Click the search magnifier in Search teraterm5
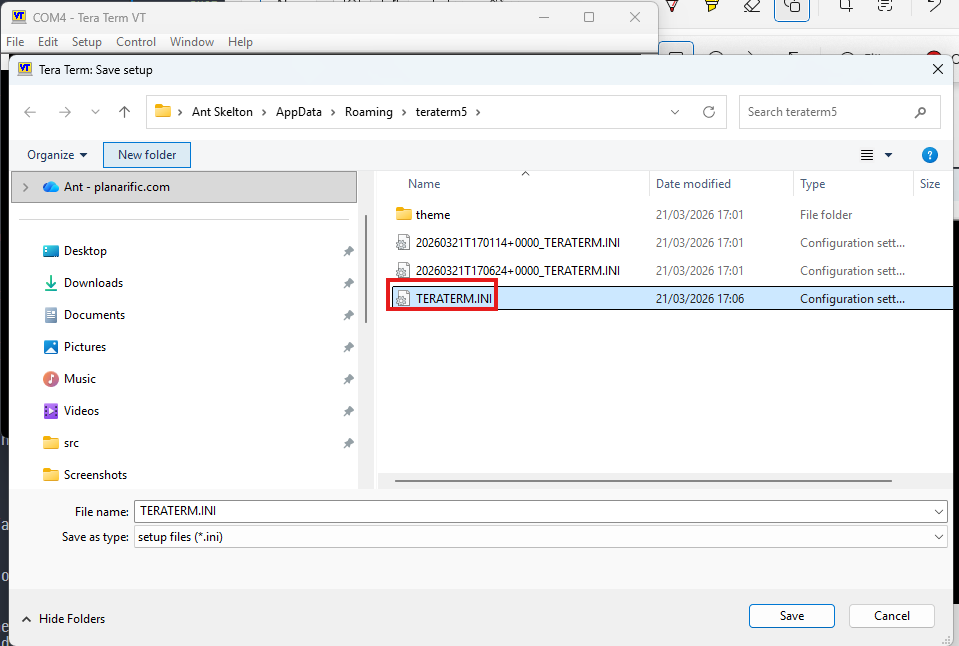This screenshot has width=959, height=646. (920, 112)
